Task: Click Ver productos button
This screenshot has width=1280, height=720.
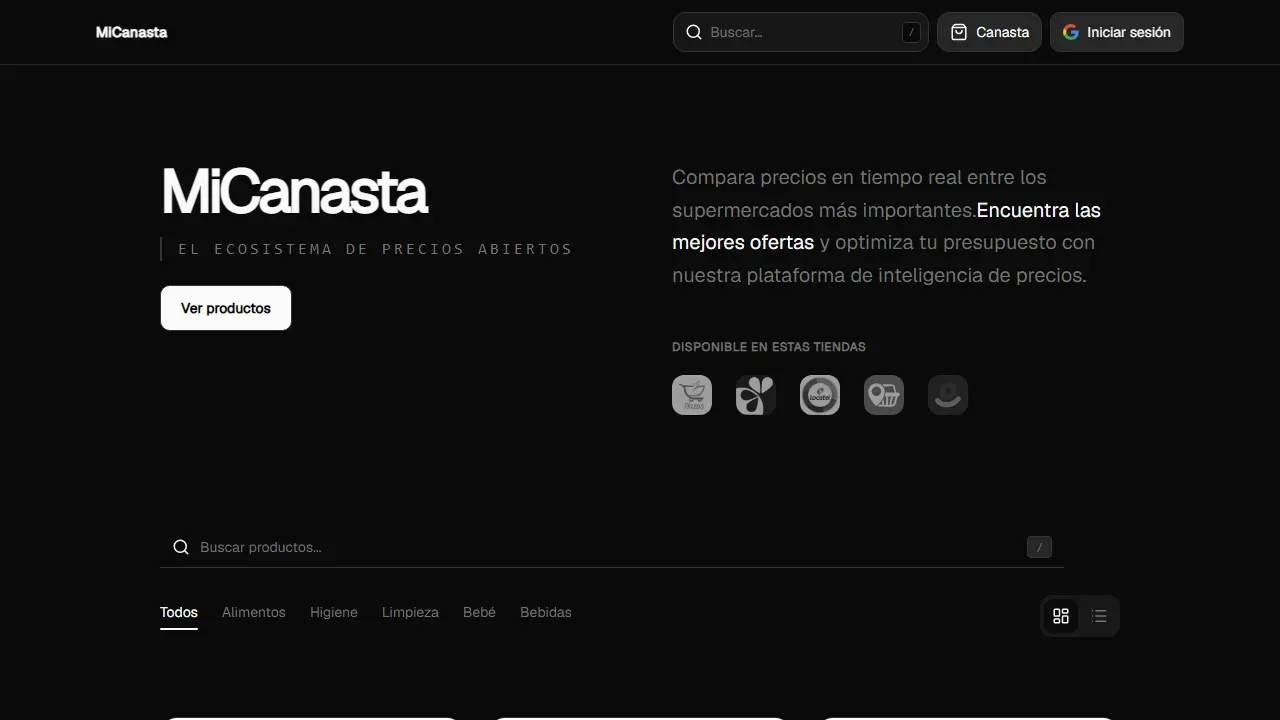Action: click(226, 308)
